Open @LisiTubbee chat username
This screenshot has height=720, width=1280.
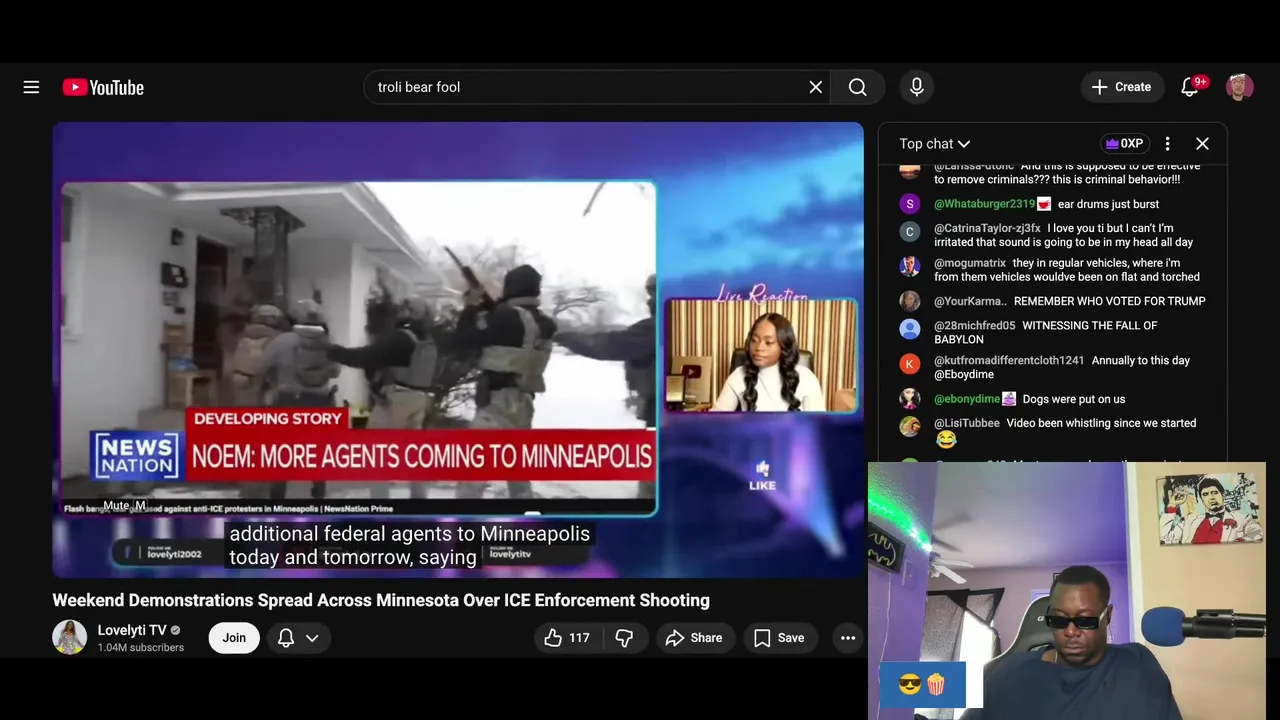[967, 423]
